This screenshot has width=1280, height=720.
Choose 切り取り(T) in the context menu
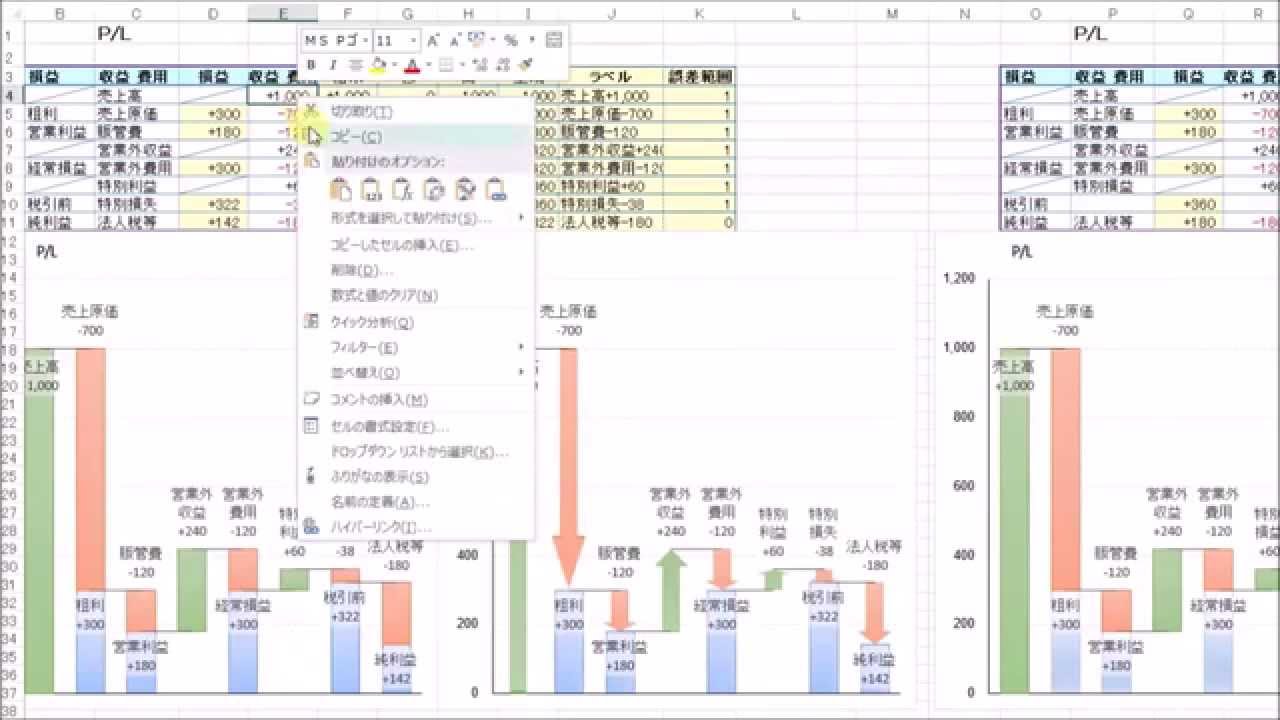tap(361, 111)
